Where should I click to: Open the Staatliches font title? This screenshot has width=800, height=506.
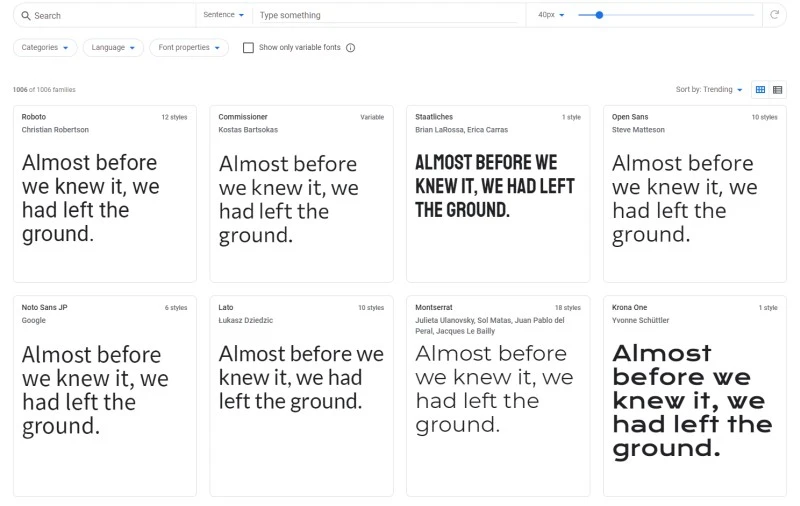(434, 117)
